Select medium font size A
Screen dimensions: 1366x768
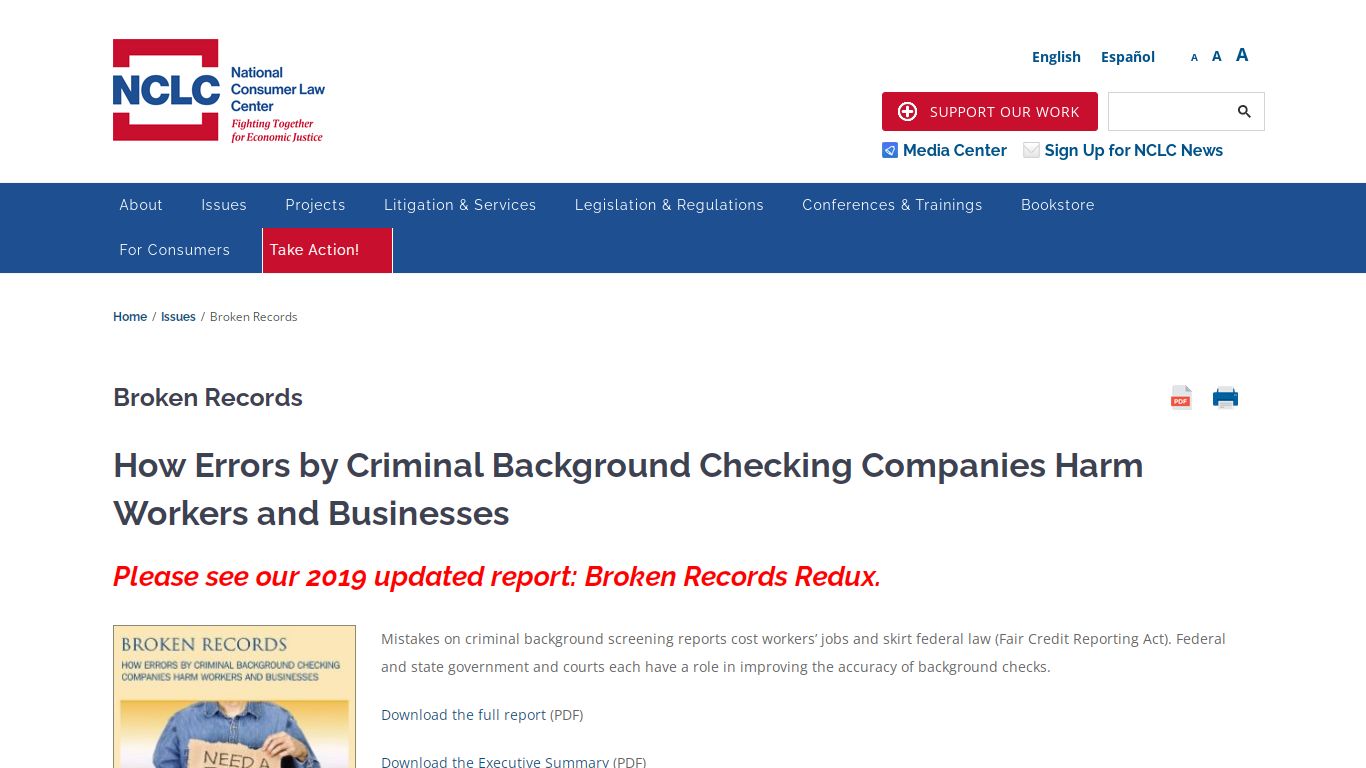[x=1217, y=56]
